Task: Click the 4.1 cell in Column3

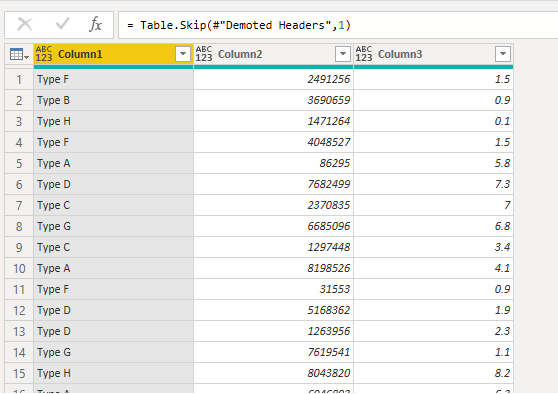Action: tap(433, 268)
